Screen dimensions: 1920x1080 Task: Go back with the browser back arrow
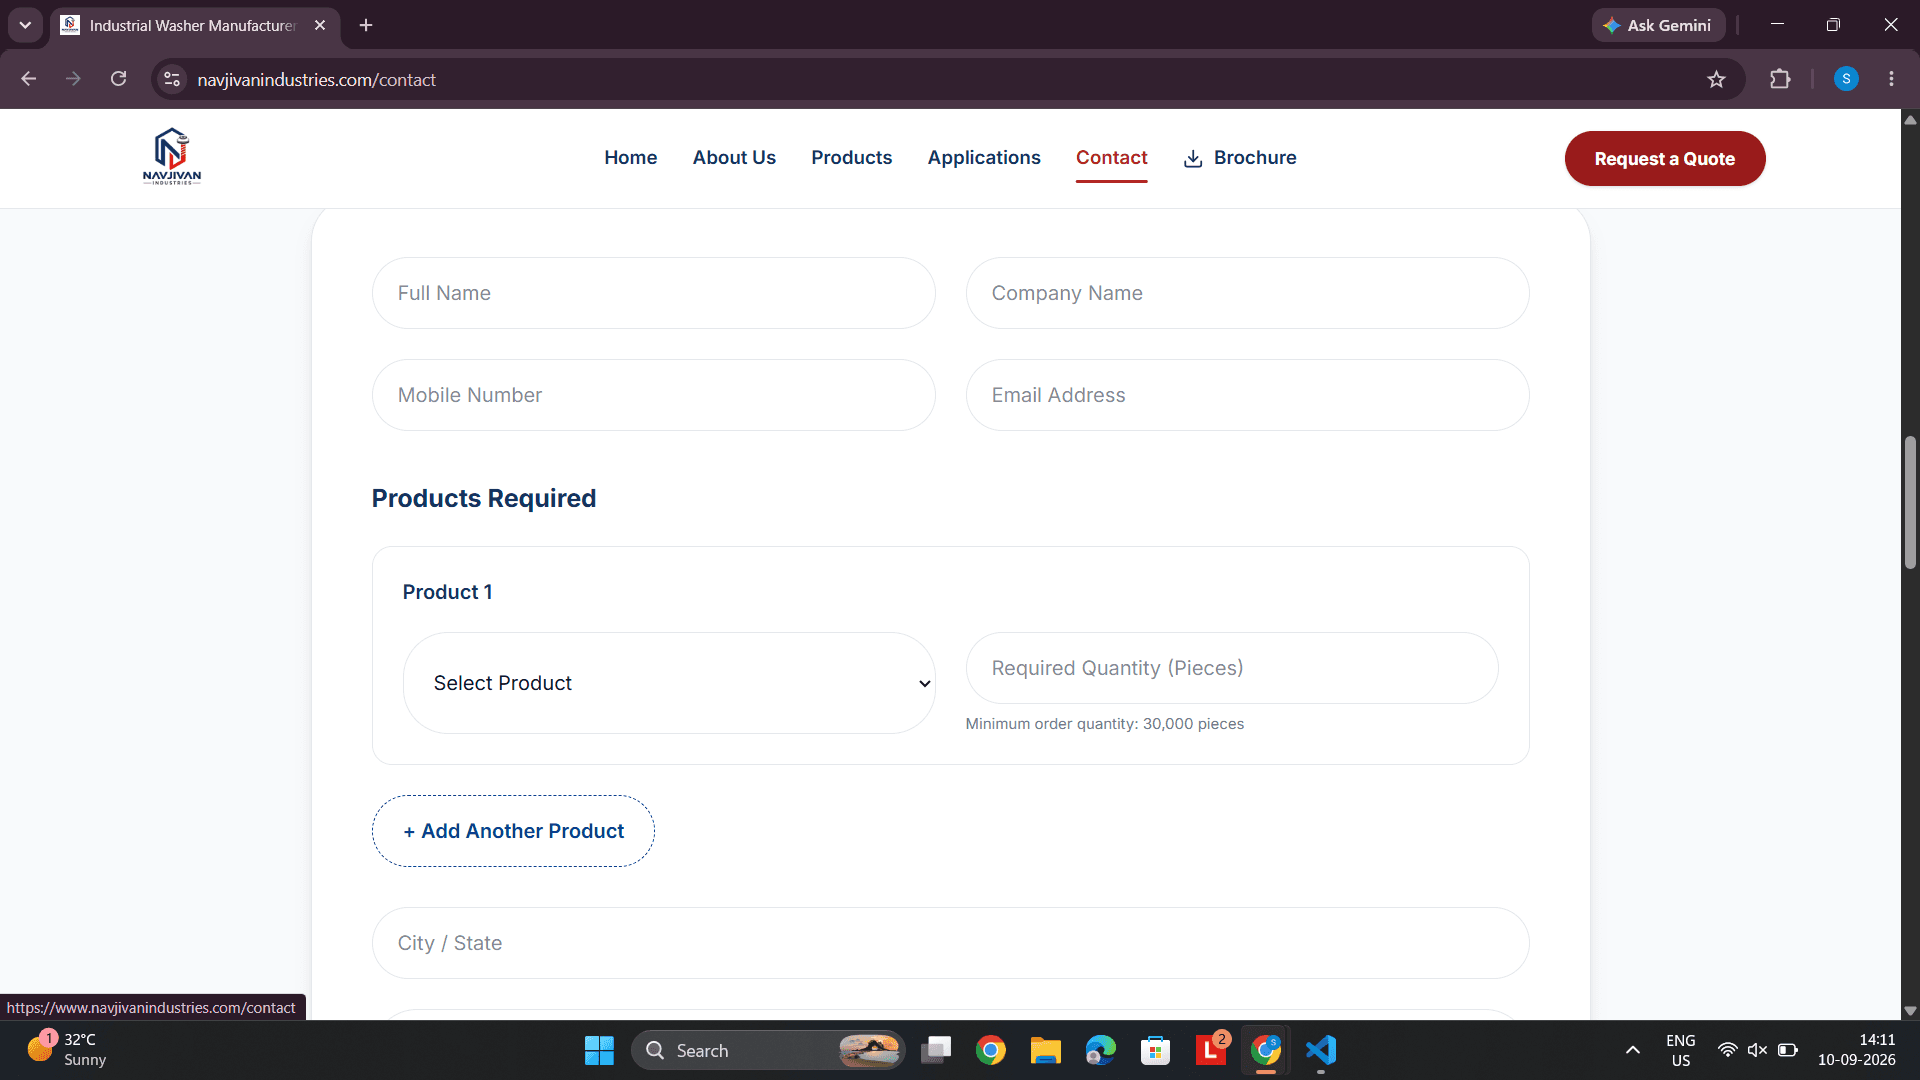29,79
